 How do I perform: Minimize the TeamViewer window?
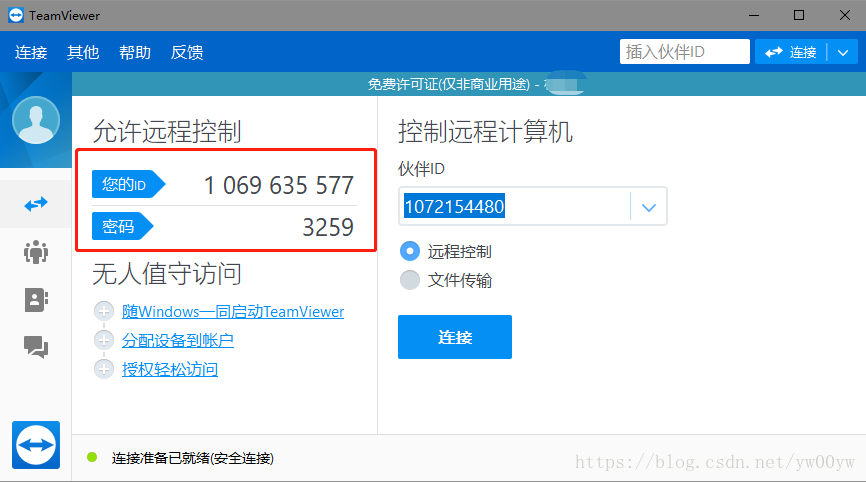(754, 15)
